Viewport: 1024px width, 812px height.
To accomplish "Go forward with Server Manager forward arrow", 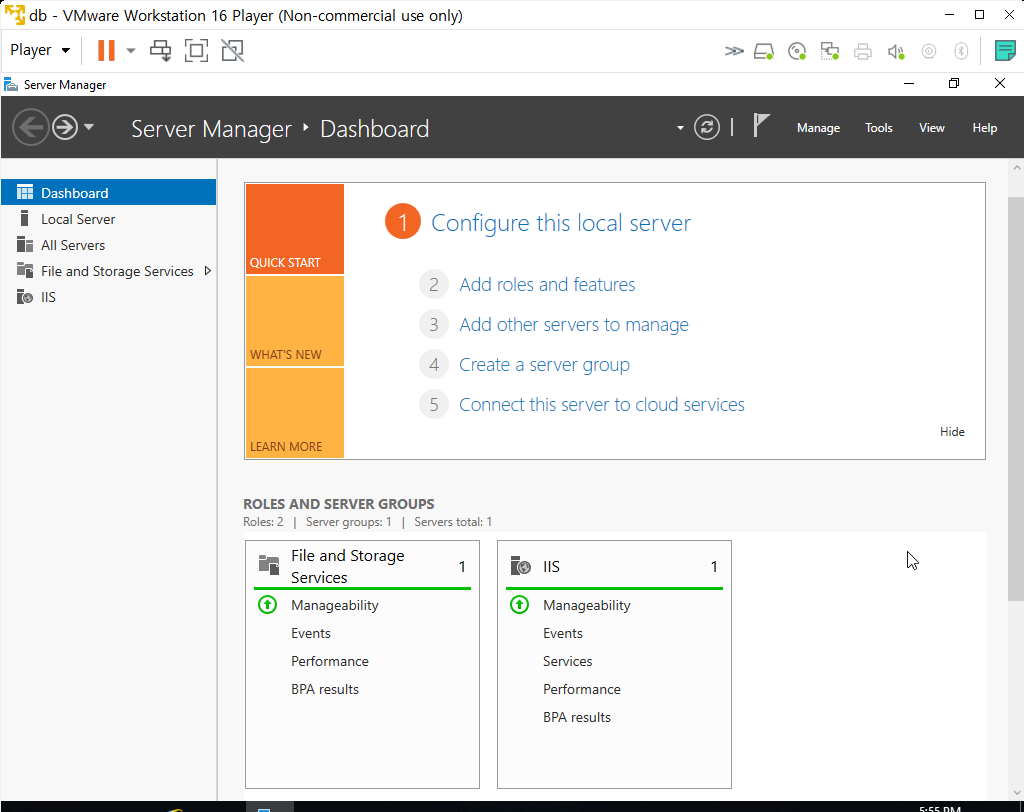I will pyautogui.click(x=65, y=127).
